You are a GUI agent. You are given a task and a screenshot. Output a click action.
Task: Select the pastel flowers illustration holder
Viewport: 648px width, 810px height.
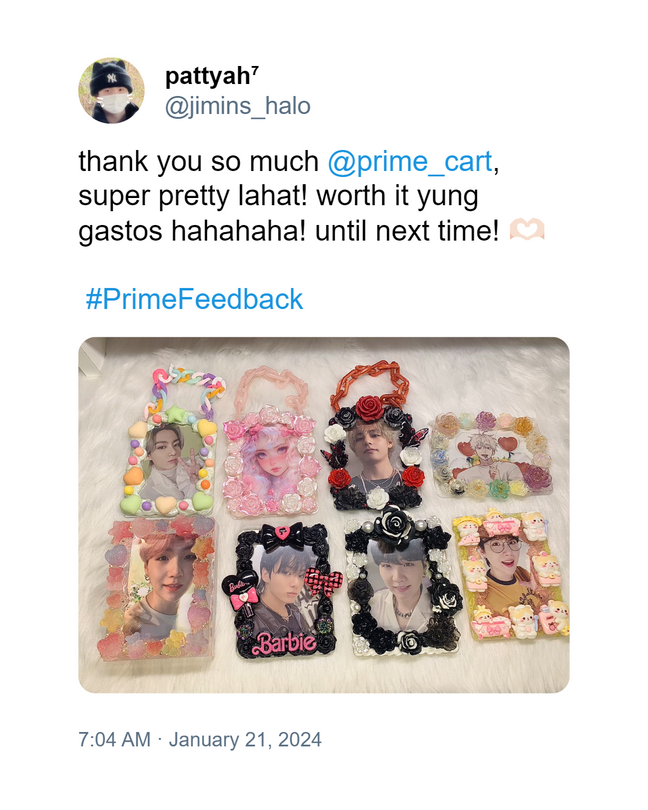tap(492, 455)
